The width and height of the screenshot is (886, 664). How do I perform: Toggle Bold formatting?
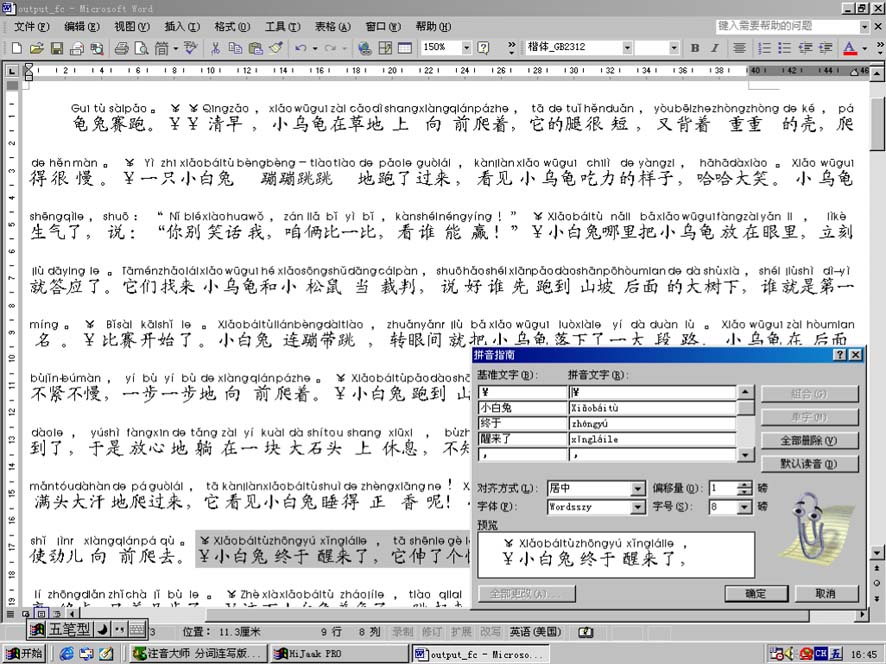point(695,48)
